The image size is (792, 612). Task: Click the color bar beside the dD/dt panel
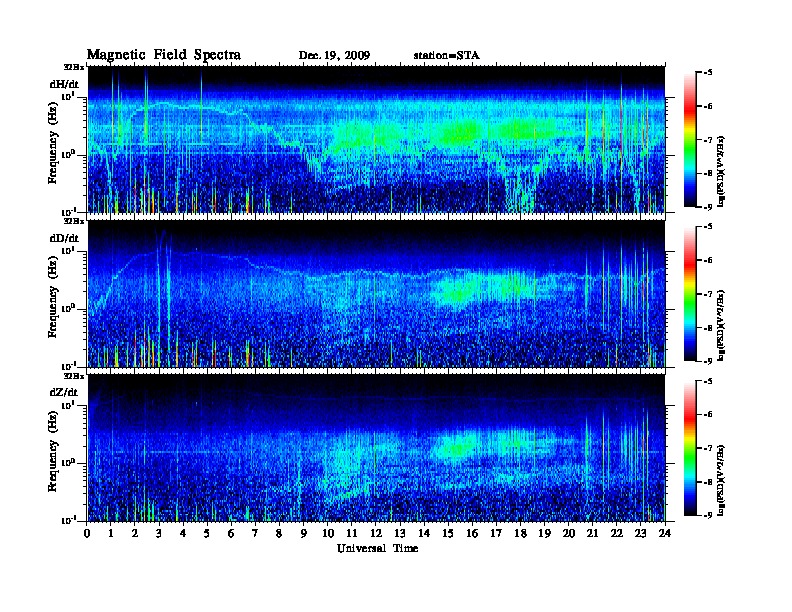pos(690,293)
